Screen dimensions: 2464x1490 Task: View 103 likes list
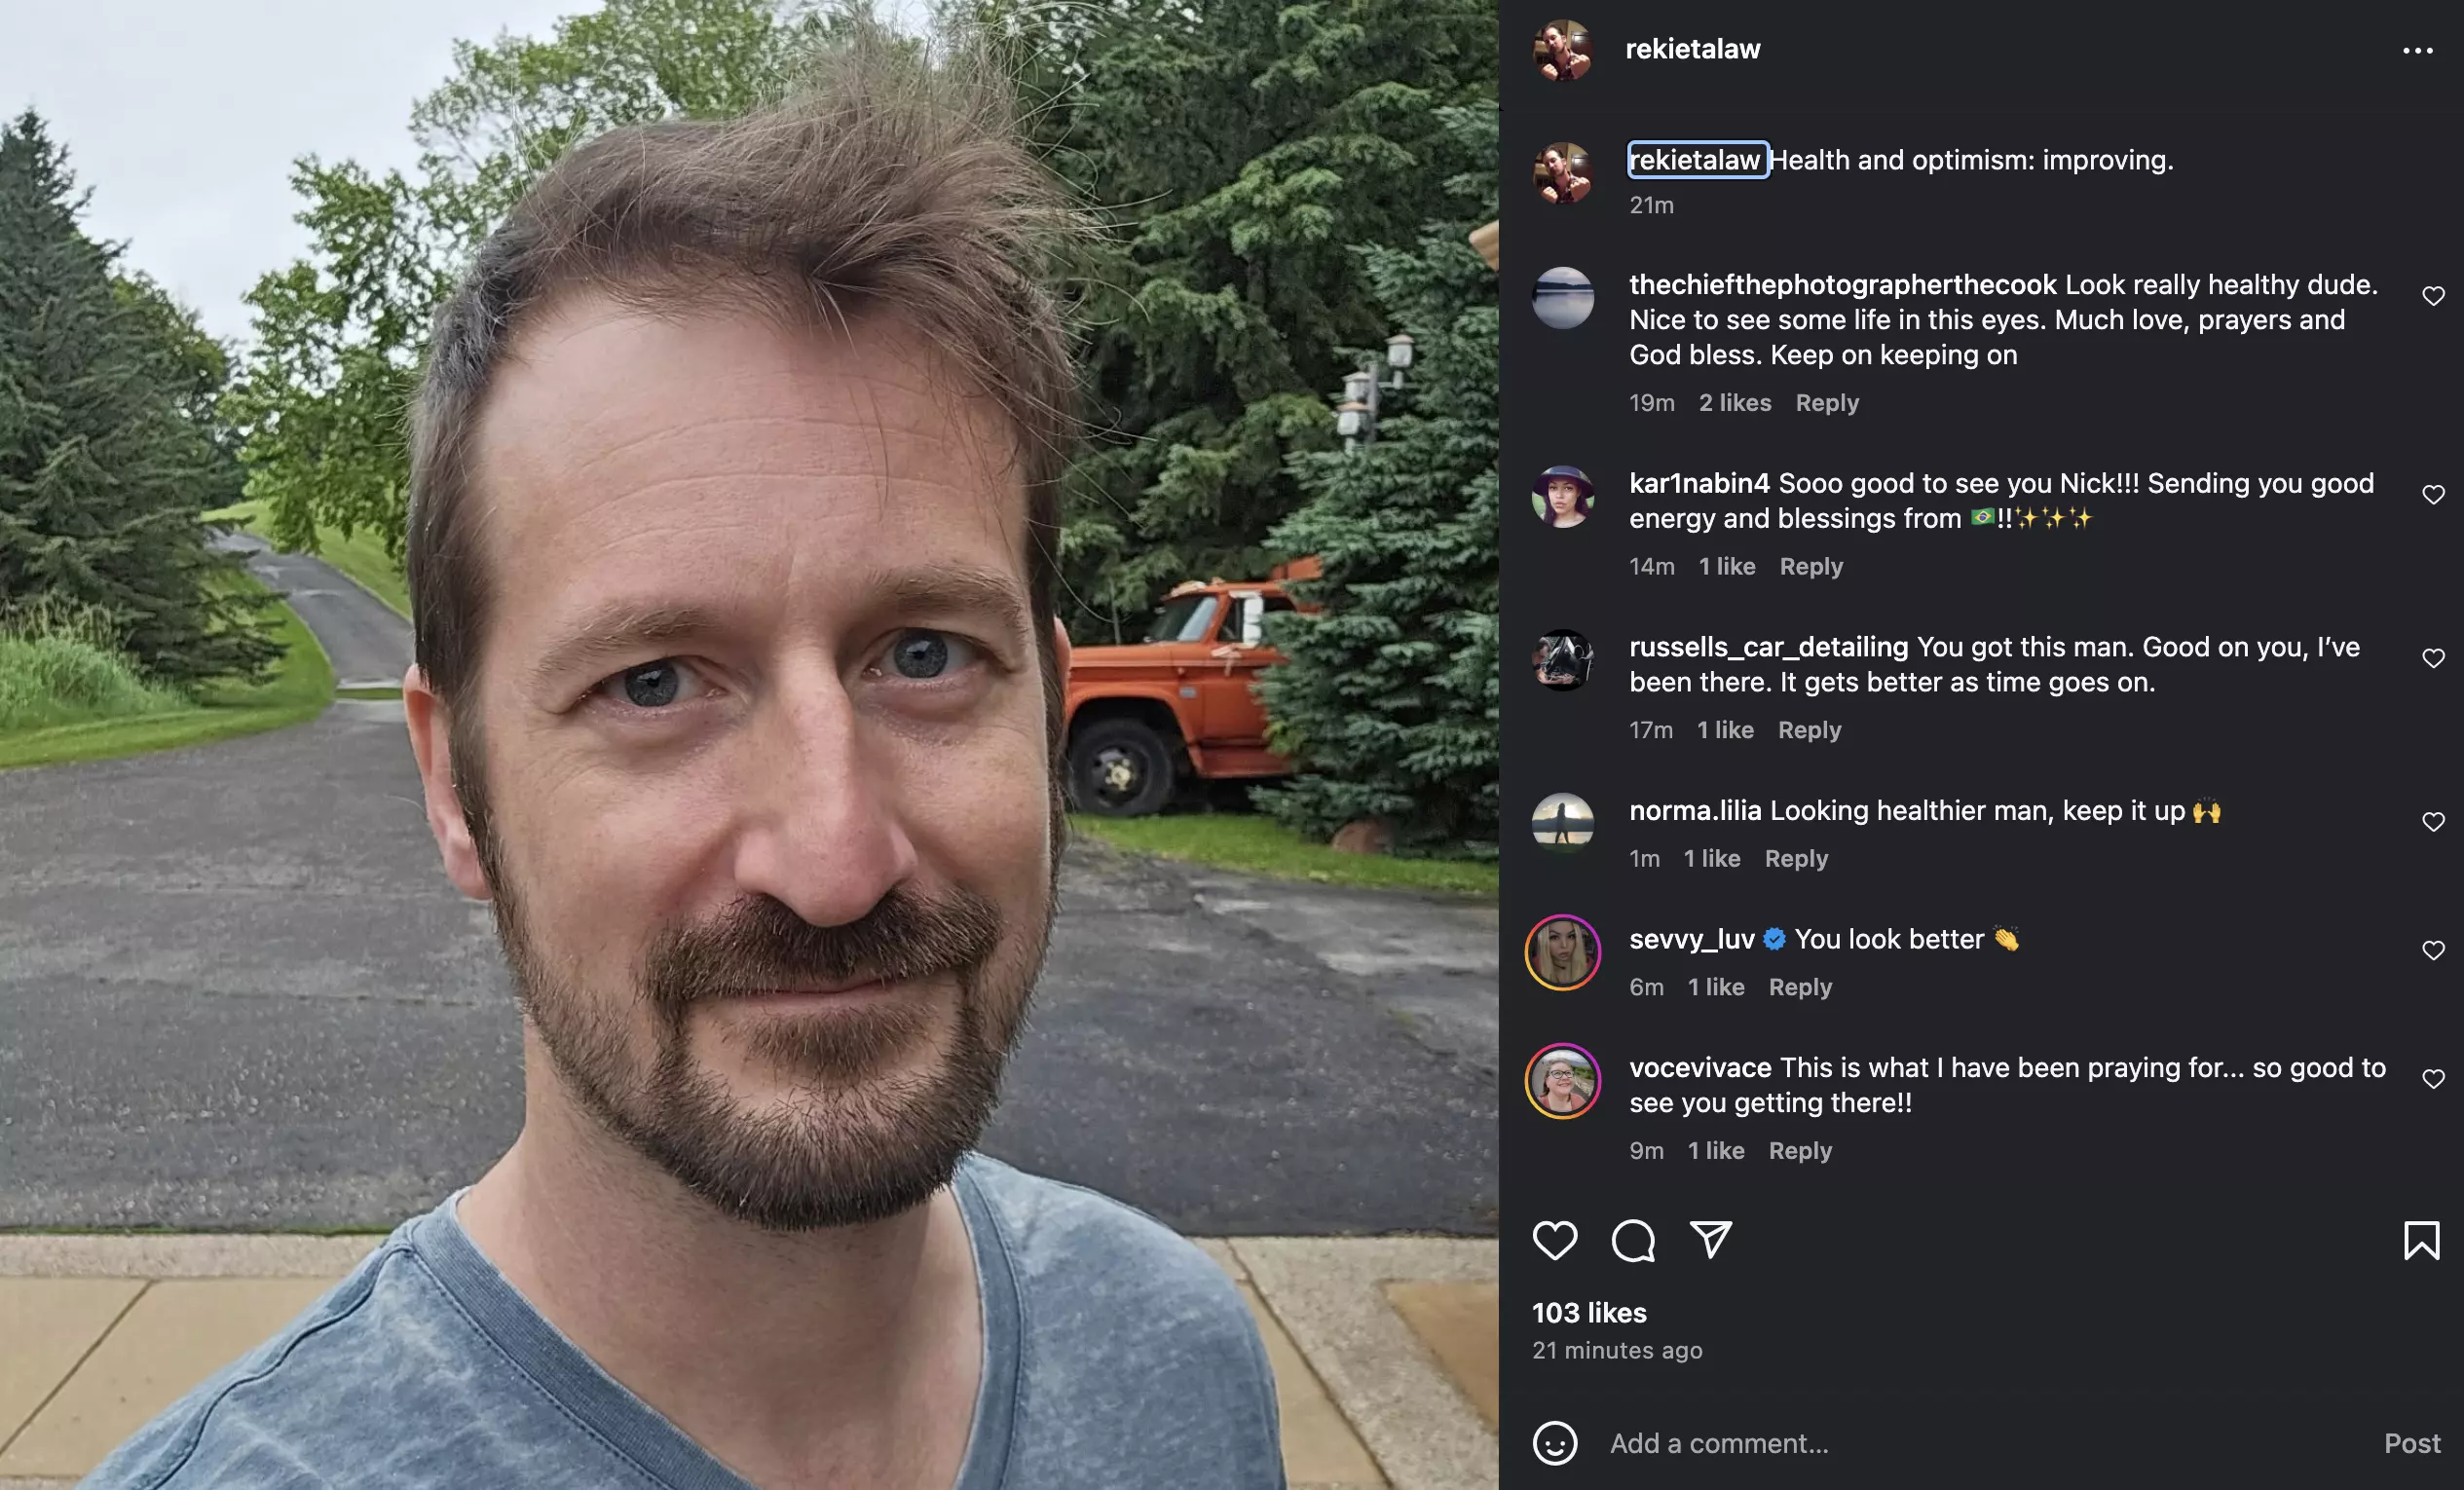coord(1589,1313)
